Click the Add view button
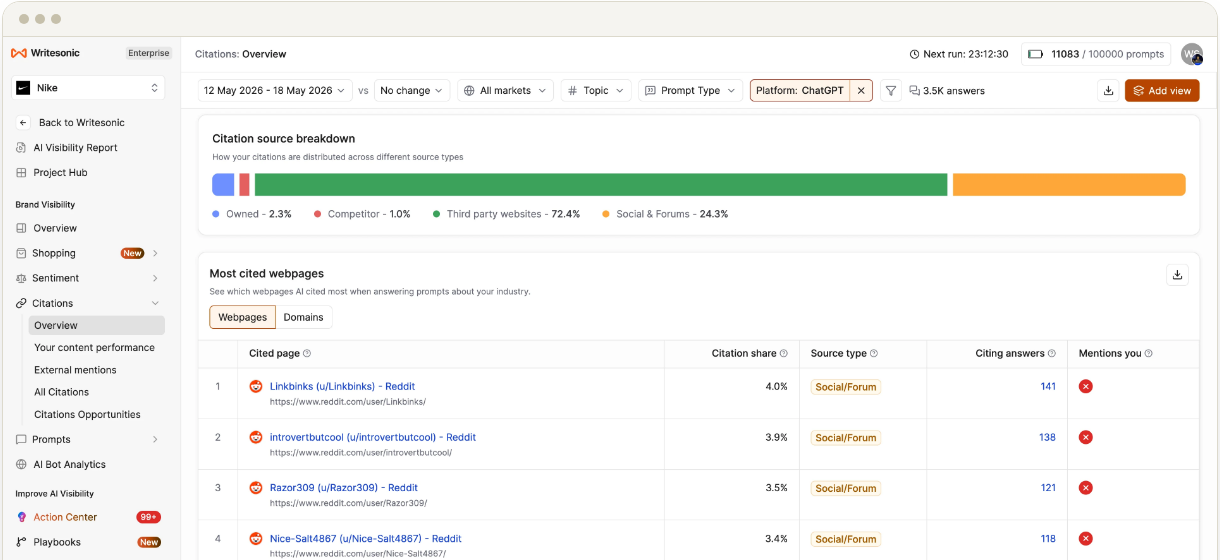1220x560 pixels. 1162,90
